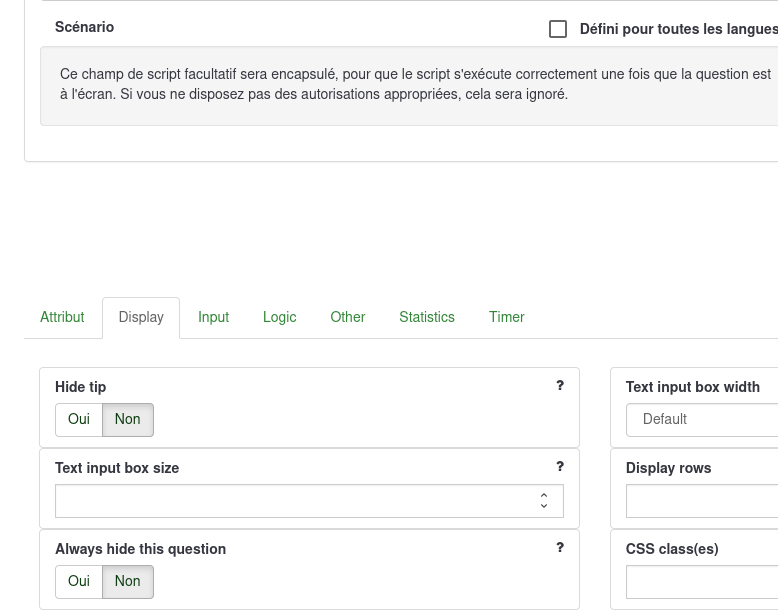The height and width of the screenshot is (612, 778).
Task: Open the Input tab
Action: 213,317
